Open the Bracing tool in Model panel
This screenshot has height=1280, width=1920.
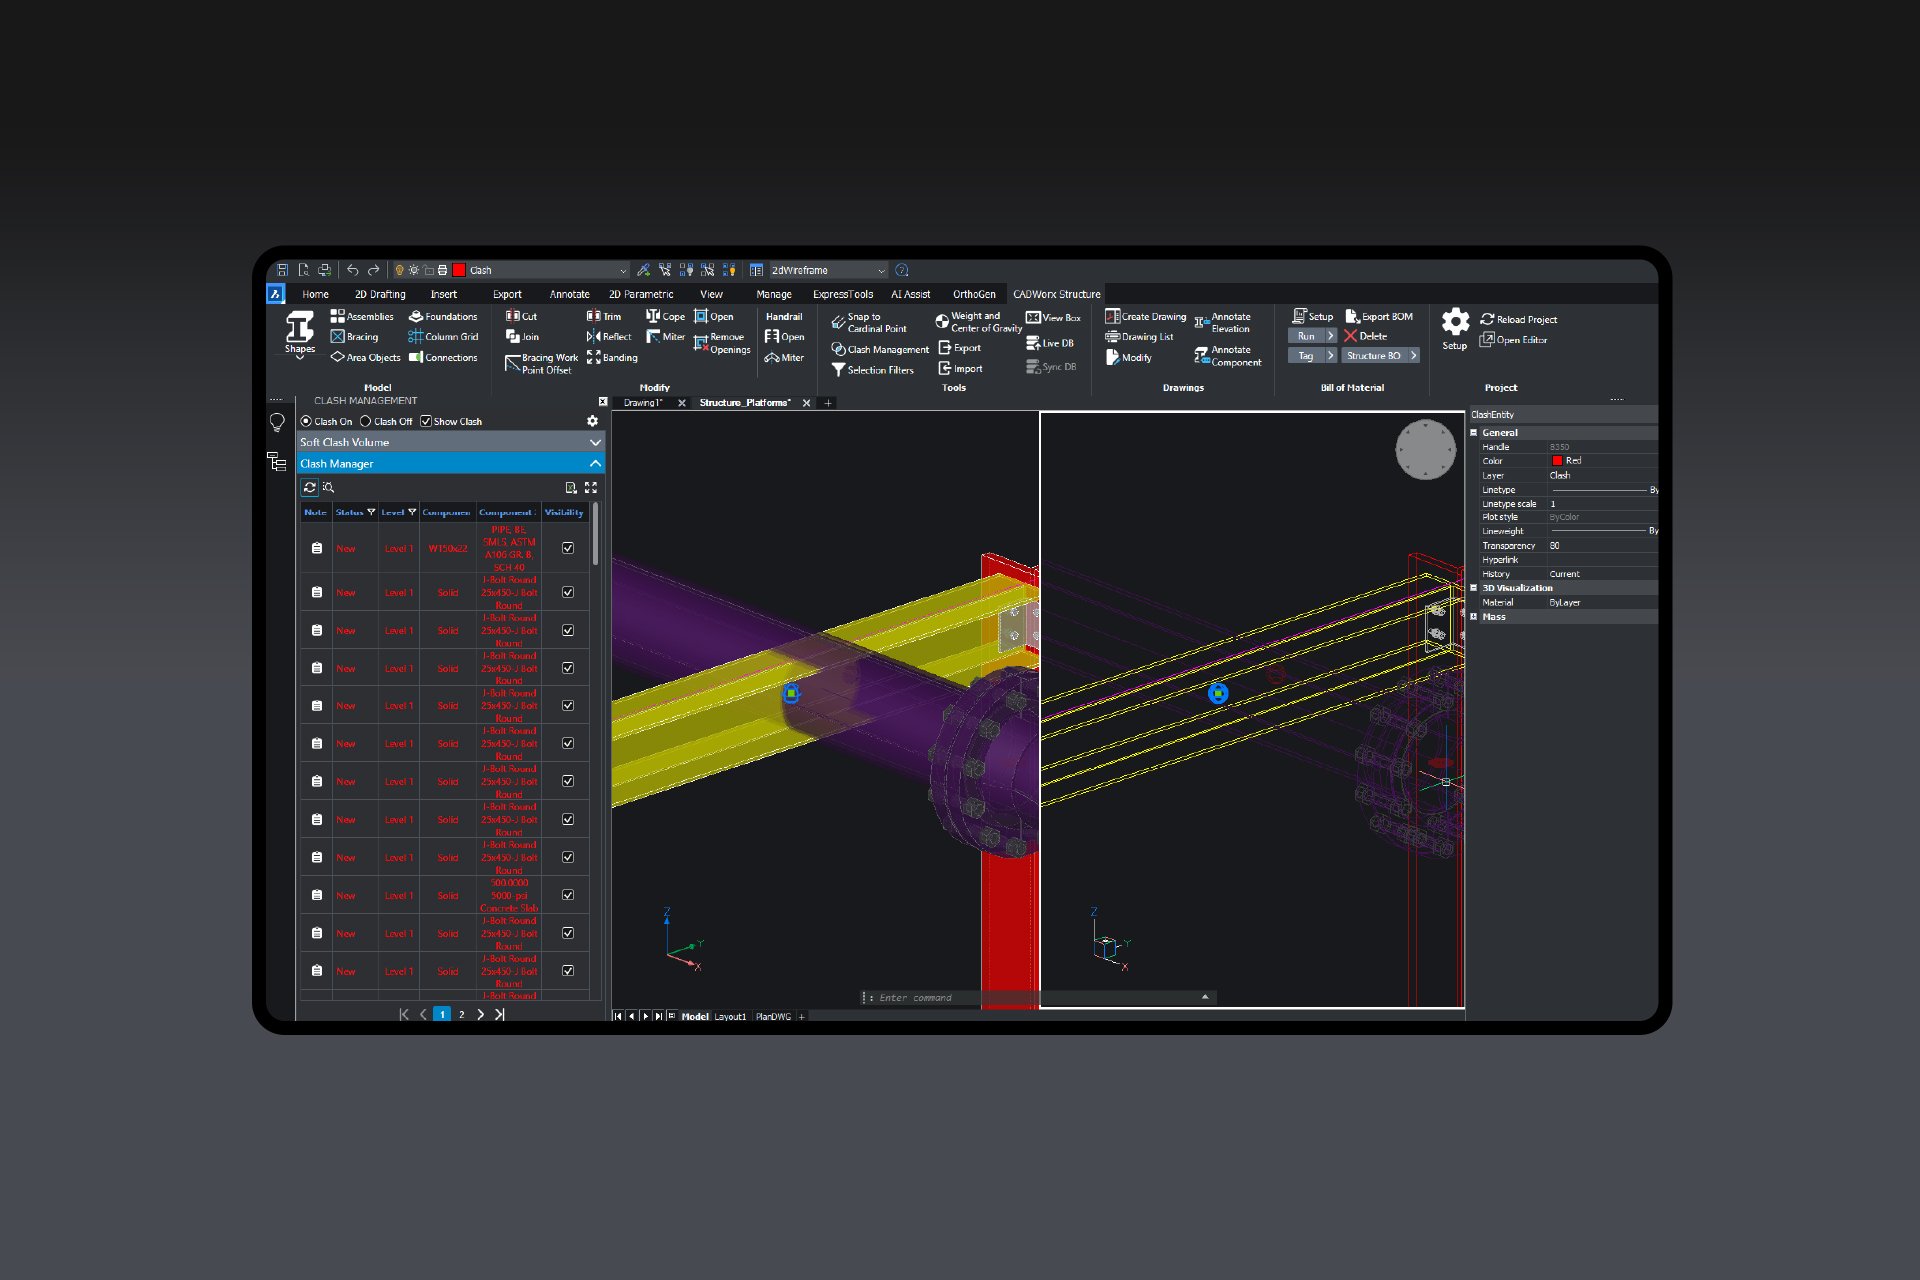click(356, 336)
